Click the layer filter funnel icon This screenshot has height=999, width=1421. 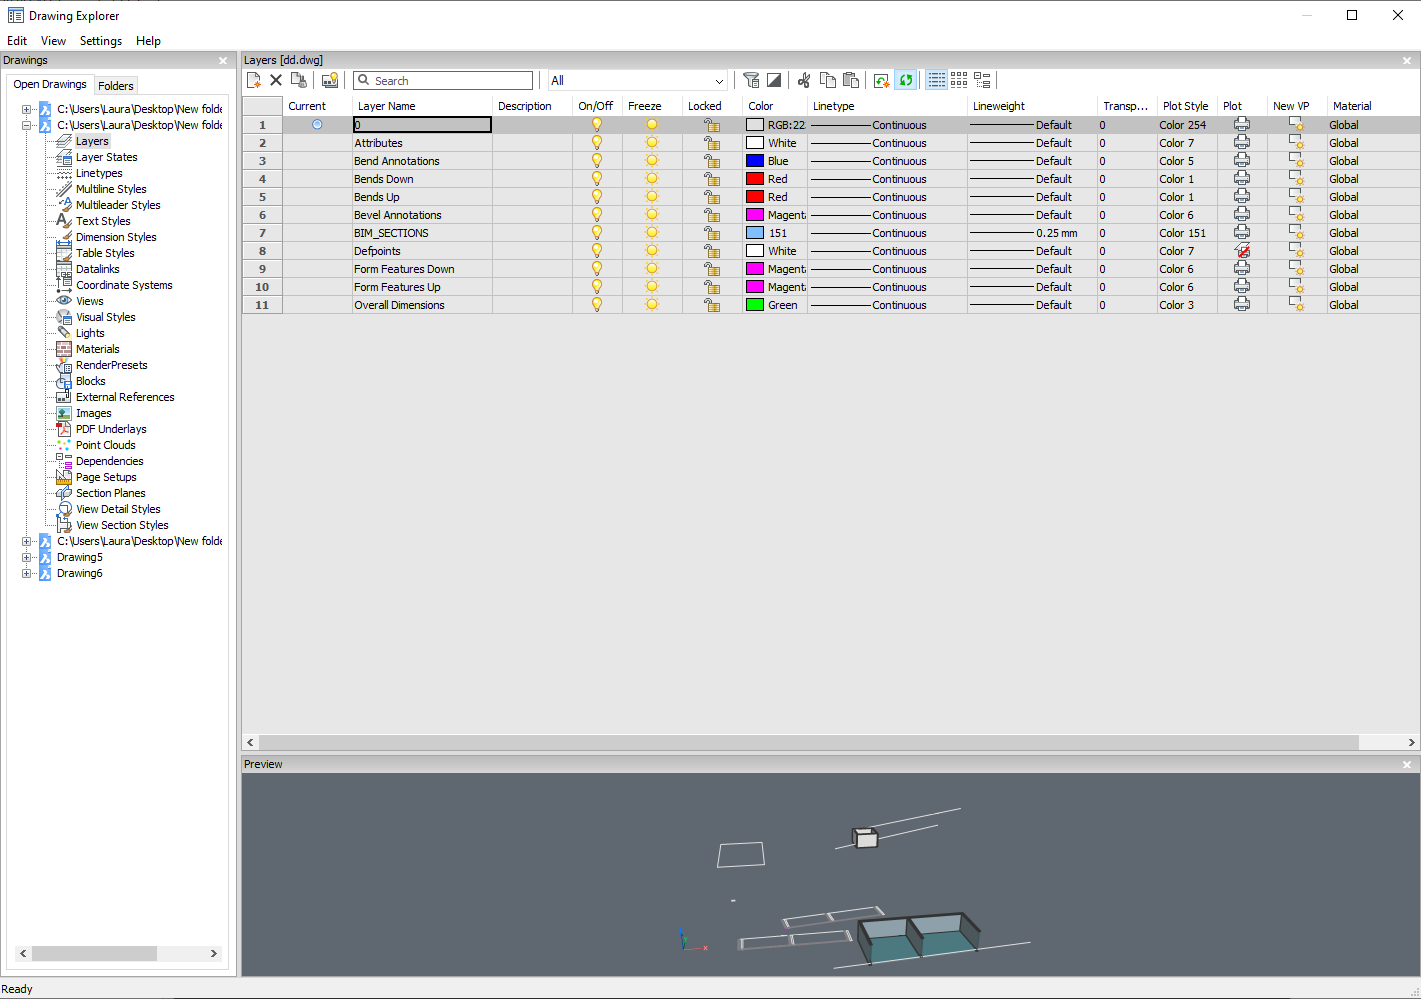[751, 80]
